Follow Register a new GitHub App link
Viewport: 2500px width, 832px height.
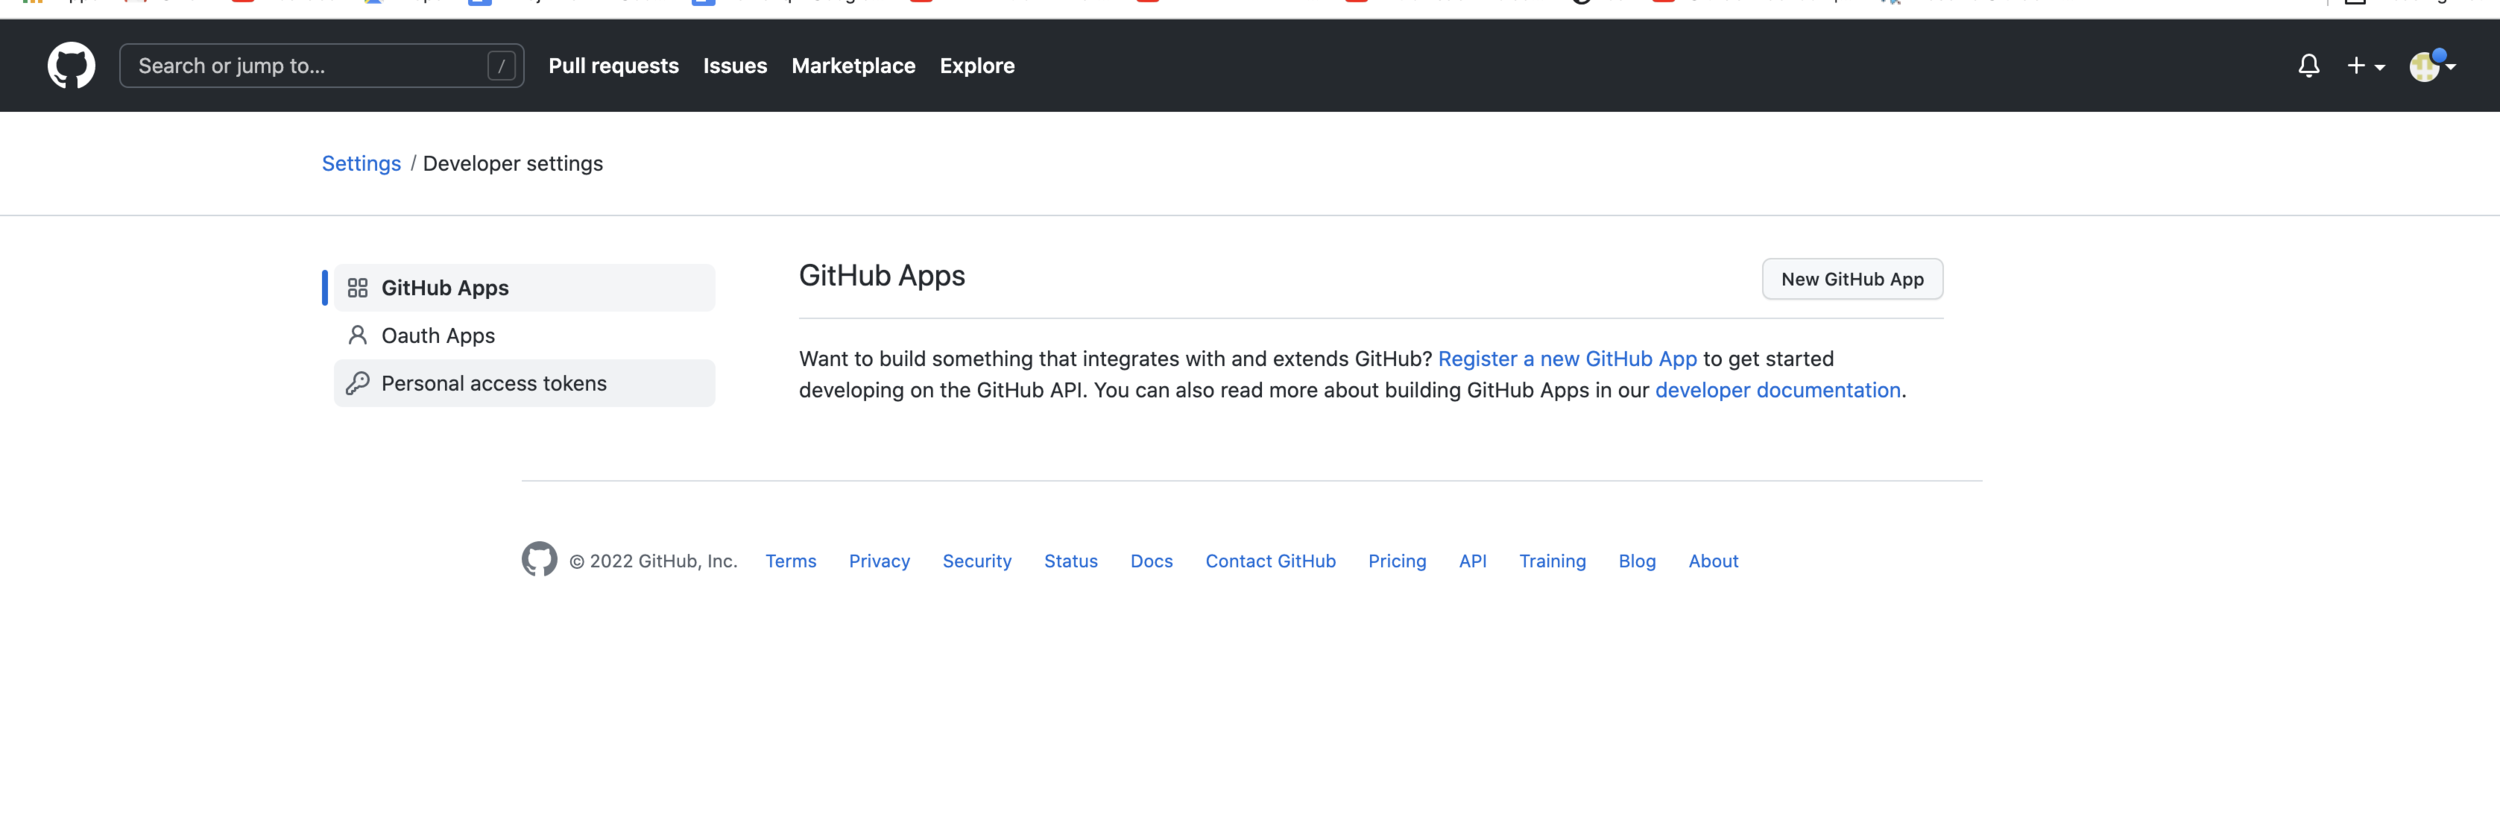[1567, 359]
